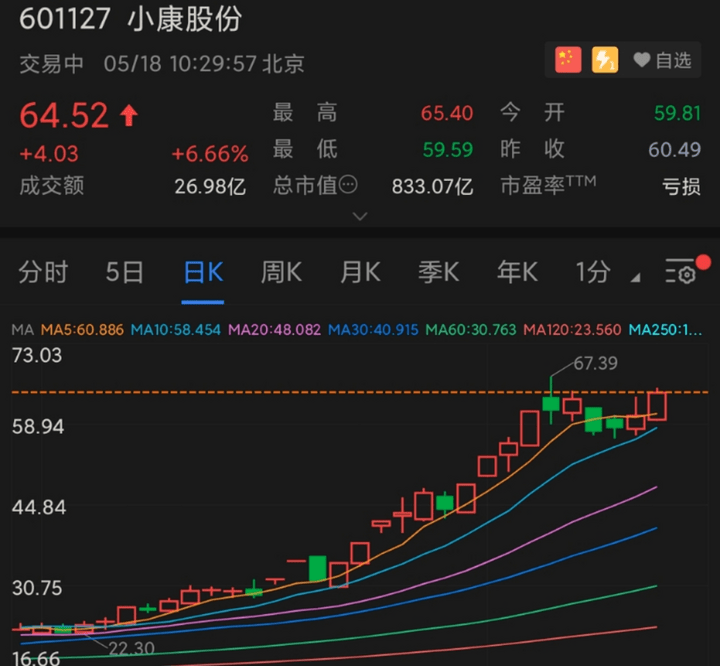Switch to 季K chart tab
Viewport: 720px width, 666px height.
pyautogui.click(x=439, y=272)
